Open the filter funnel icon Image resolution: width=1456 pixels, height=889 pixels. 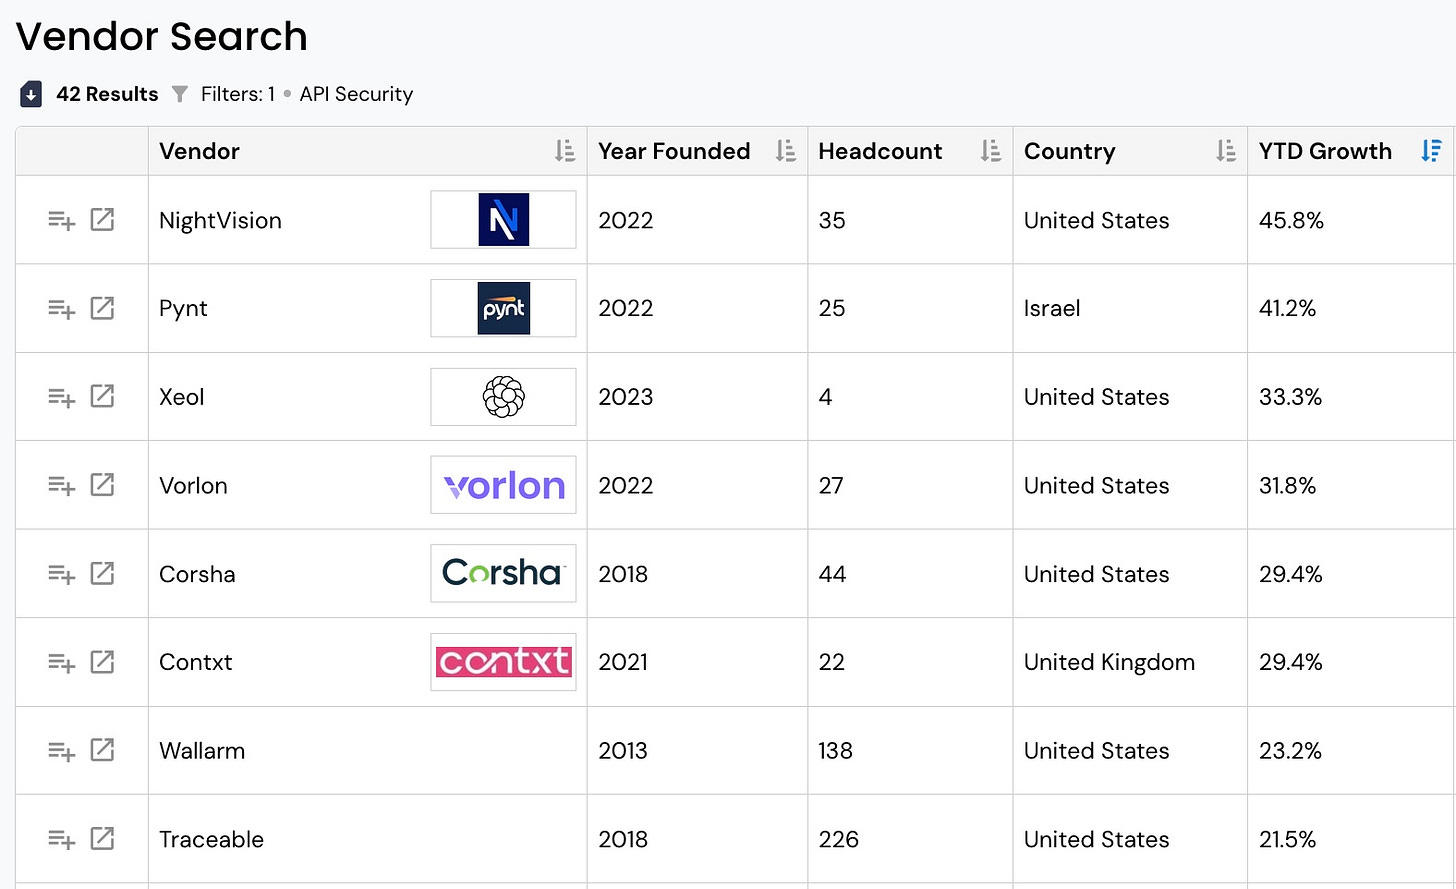(x=180, y=94)
